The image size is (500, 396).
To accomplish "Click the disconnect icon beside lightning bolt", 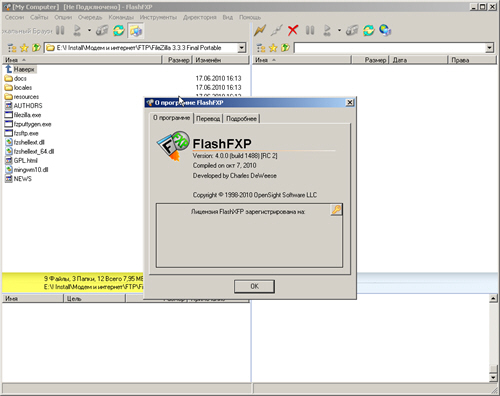I will [276, 31].
